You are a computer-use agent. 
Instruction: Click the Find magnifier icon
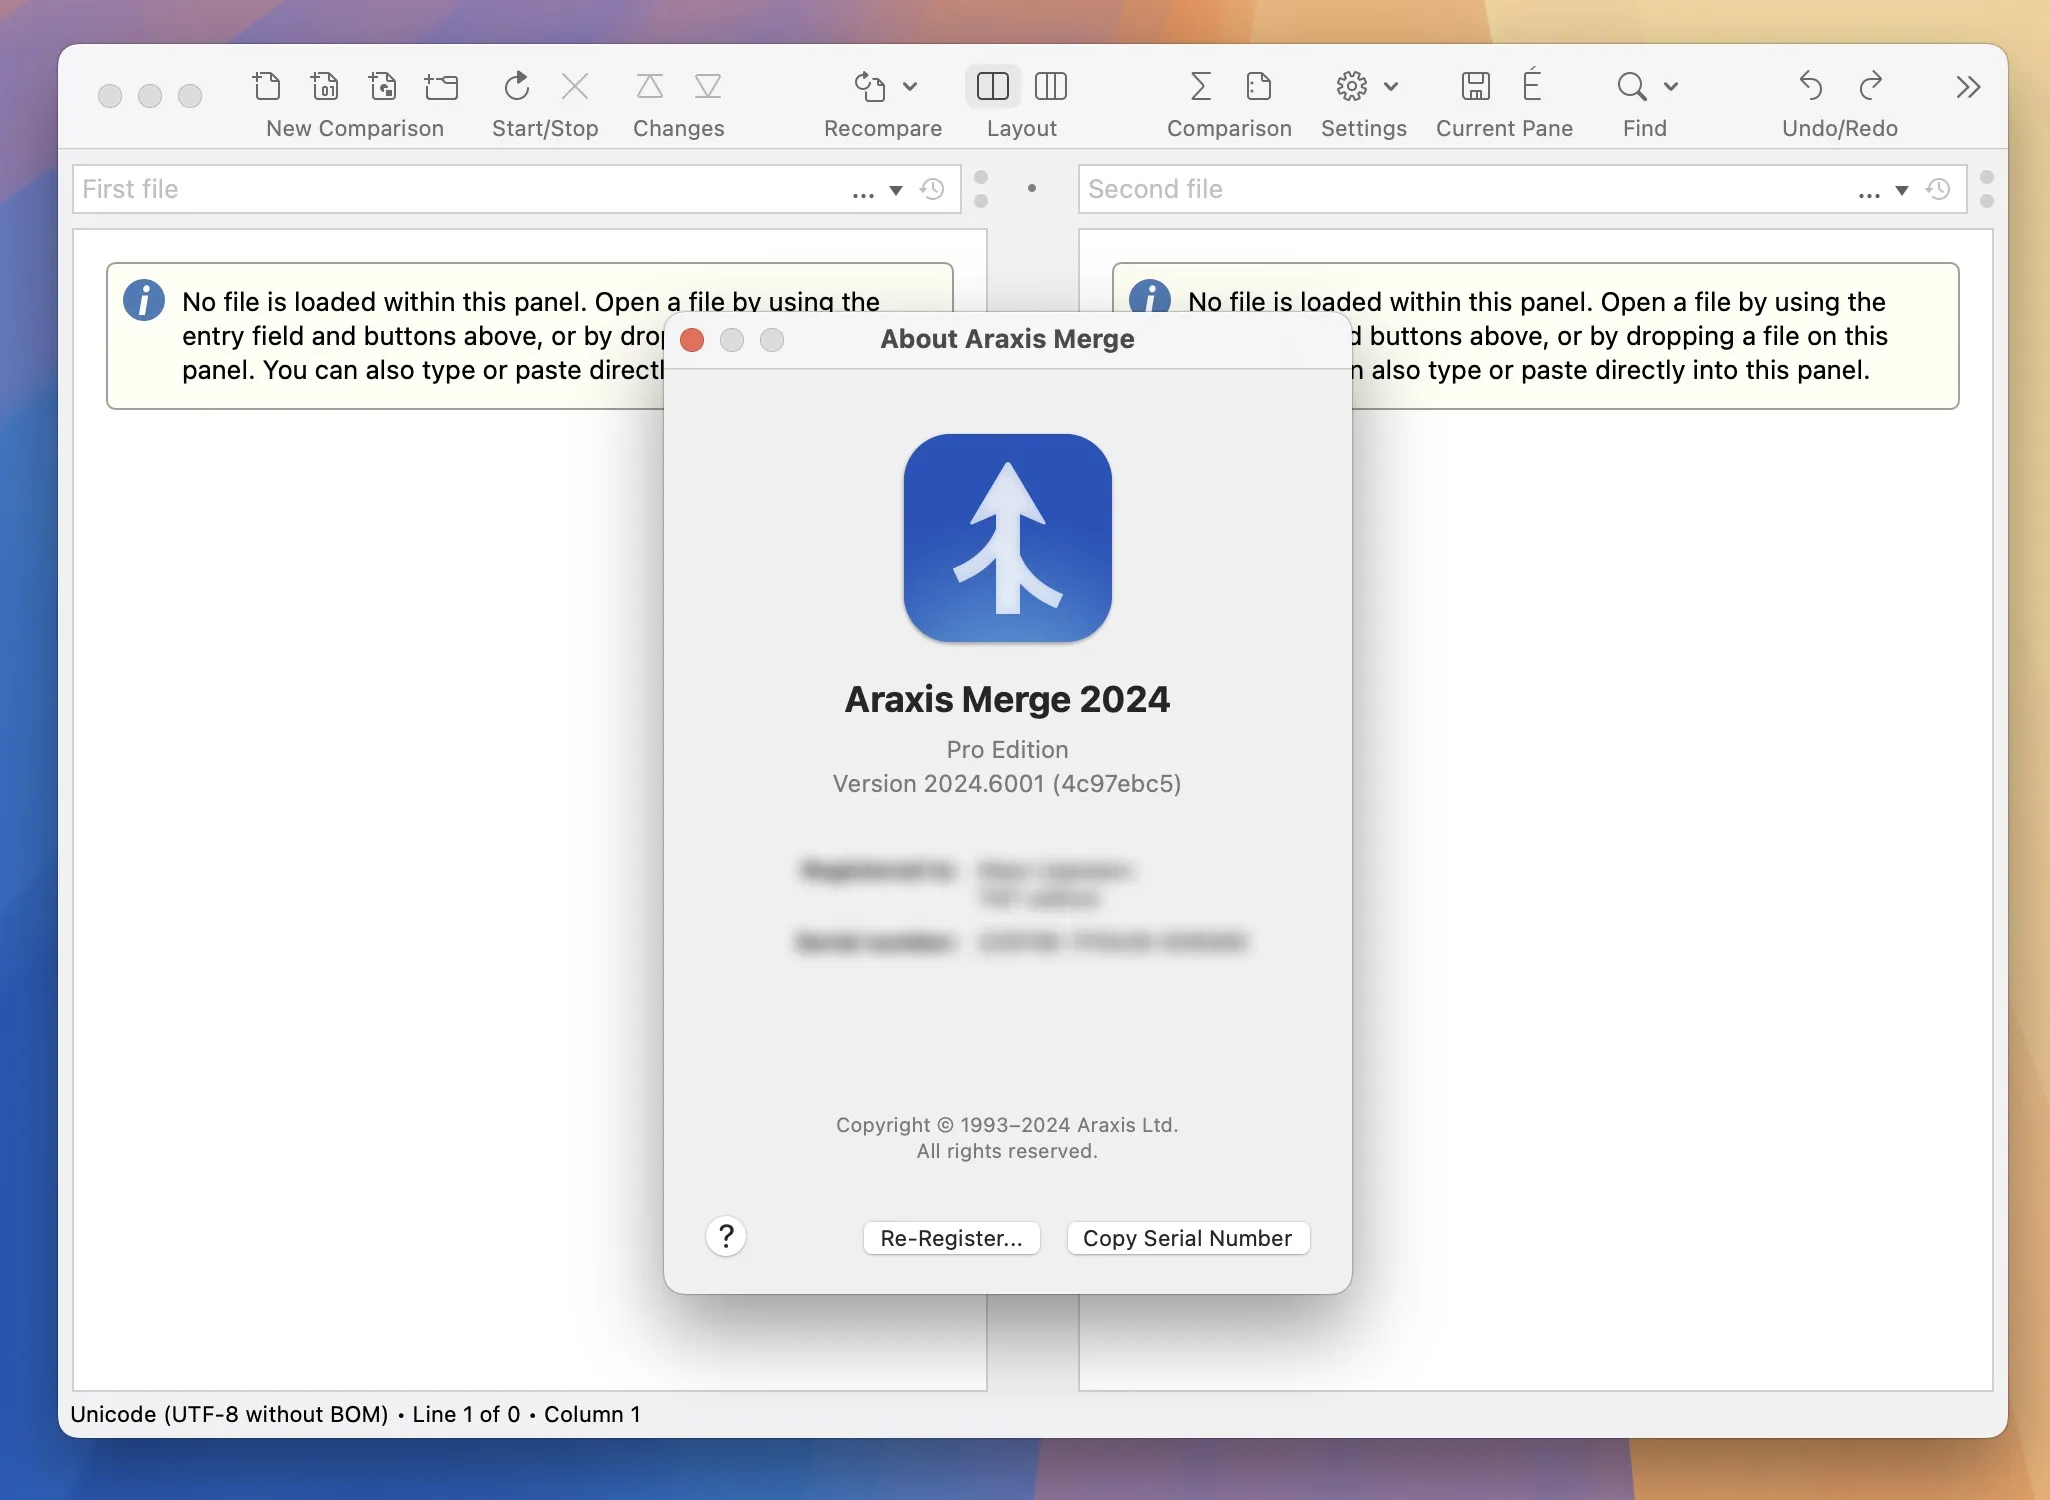tap(1632, 86)
